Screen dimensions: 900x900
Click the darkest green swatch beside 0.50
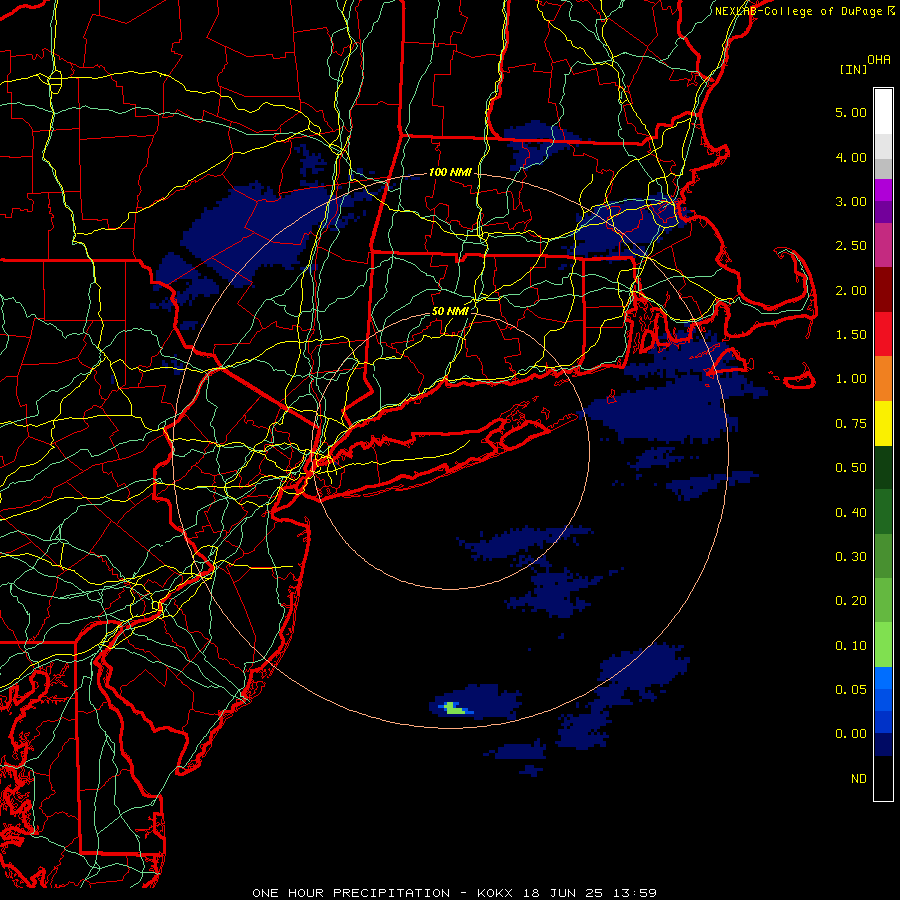click(x=883, y=467)
